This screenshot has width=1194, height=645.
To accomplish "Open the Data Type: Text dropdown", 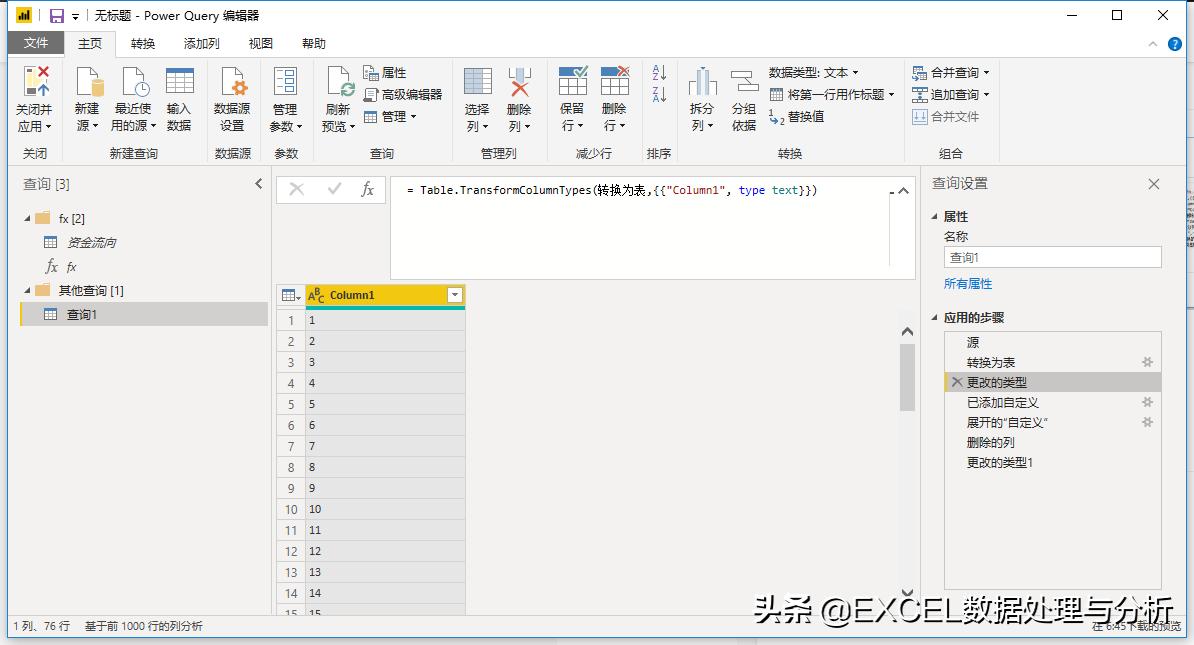I will [x=813, y=72].
